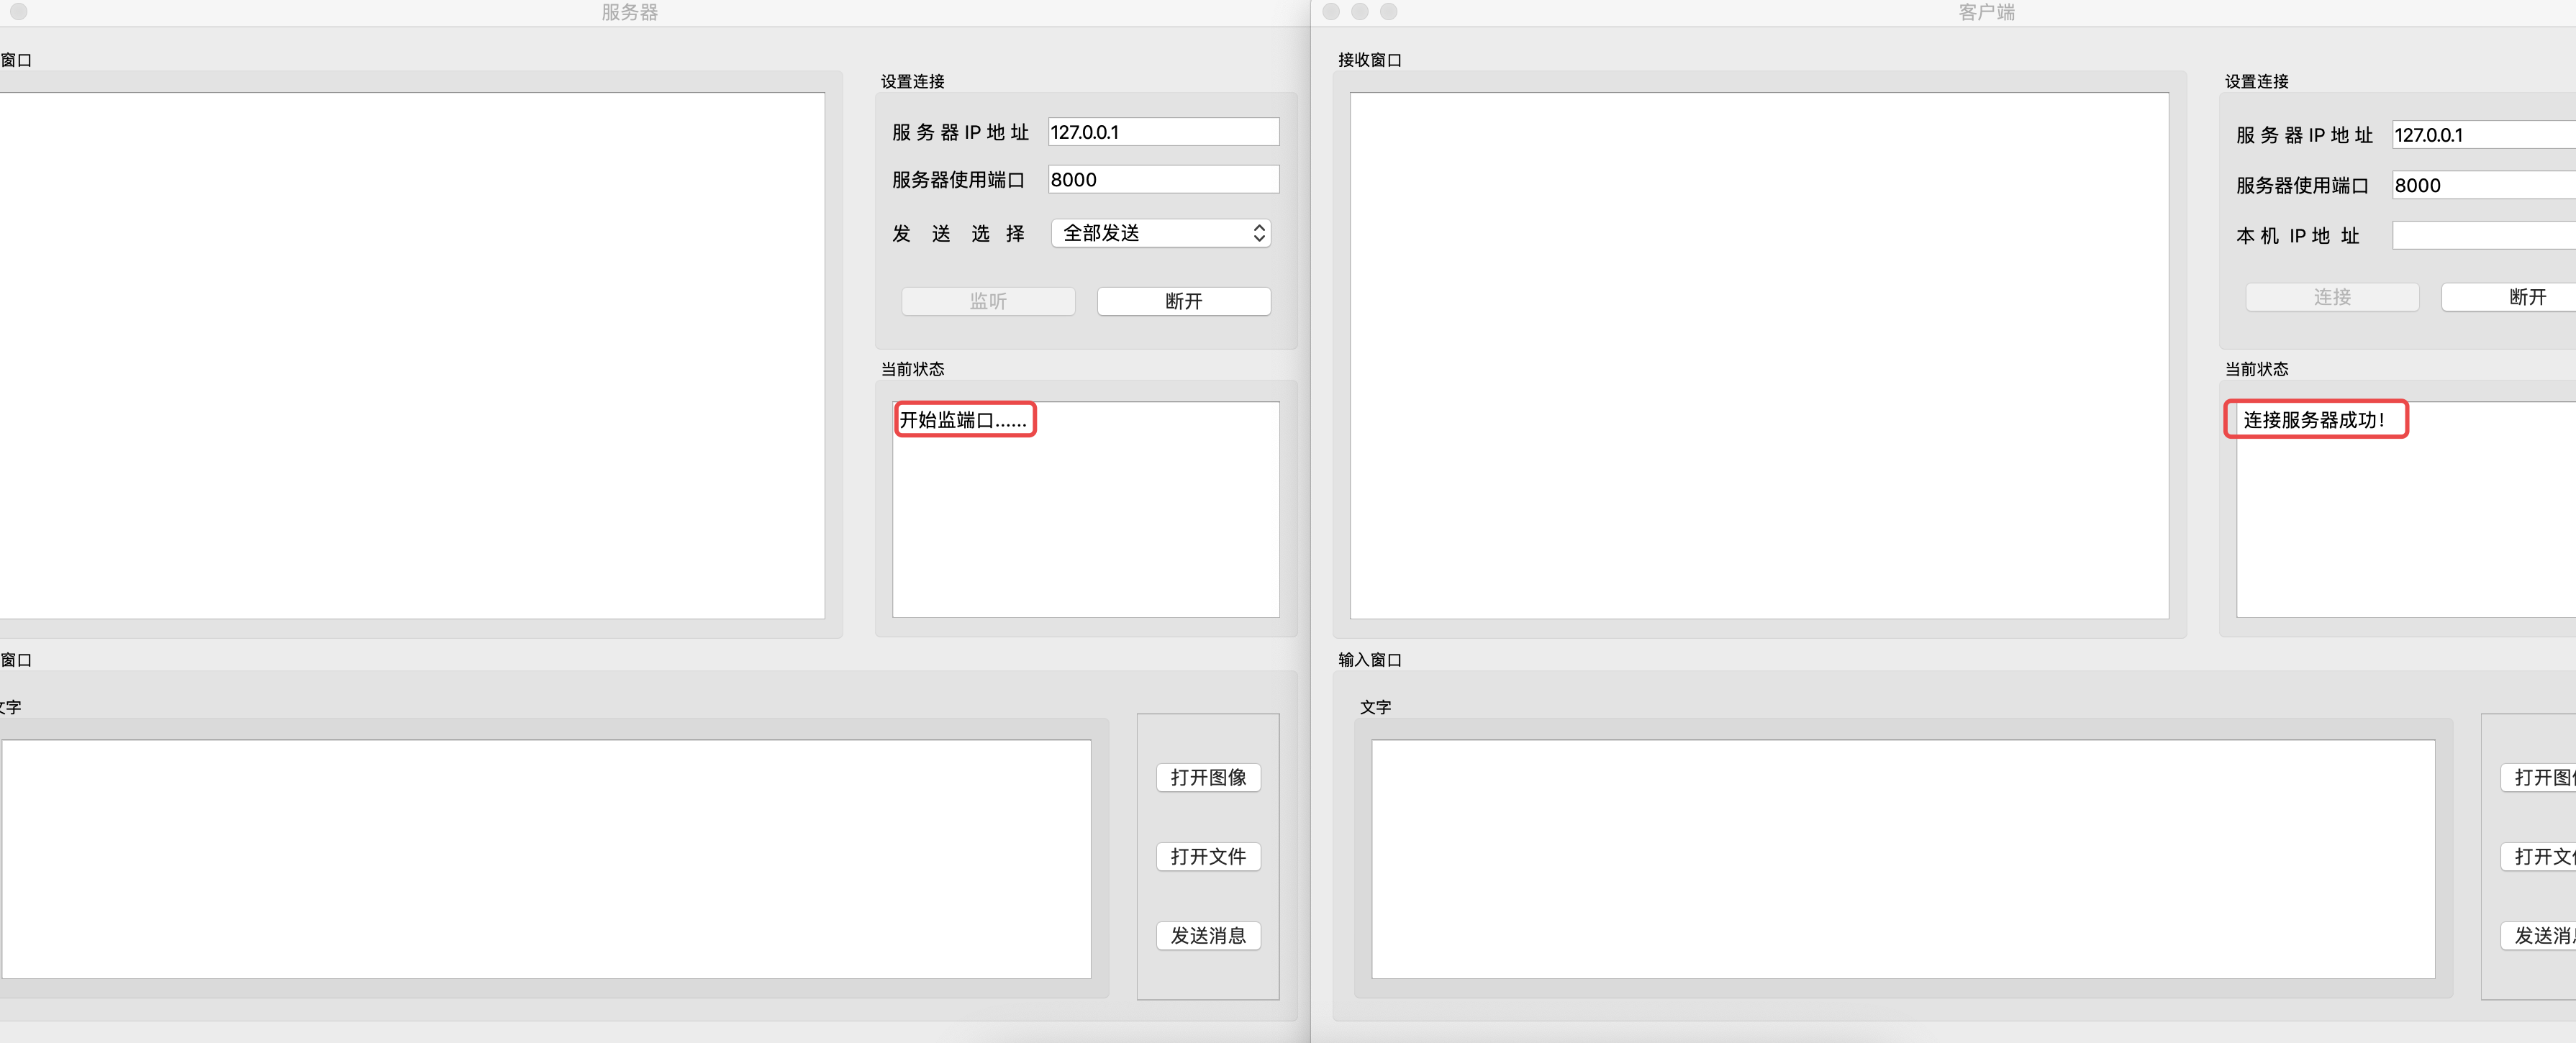Click the 监听 button on server
Viewport: 2576px width, 1043px height.
(987, 299)
